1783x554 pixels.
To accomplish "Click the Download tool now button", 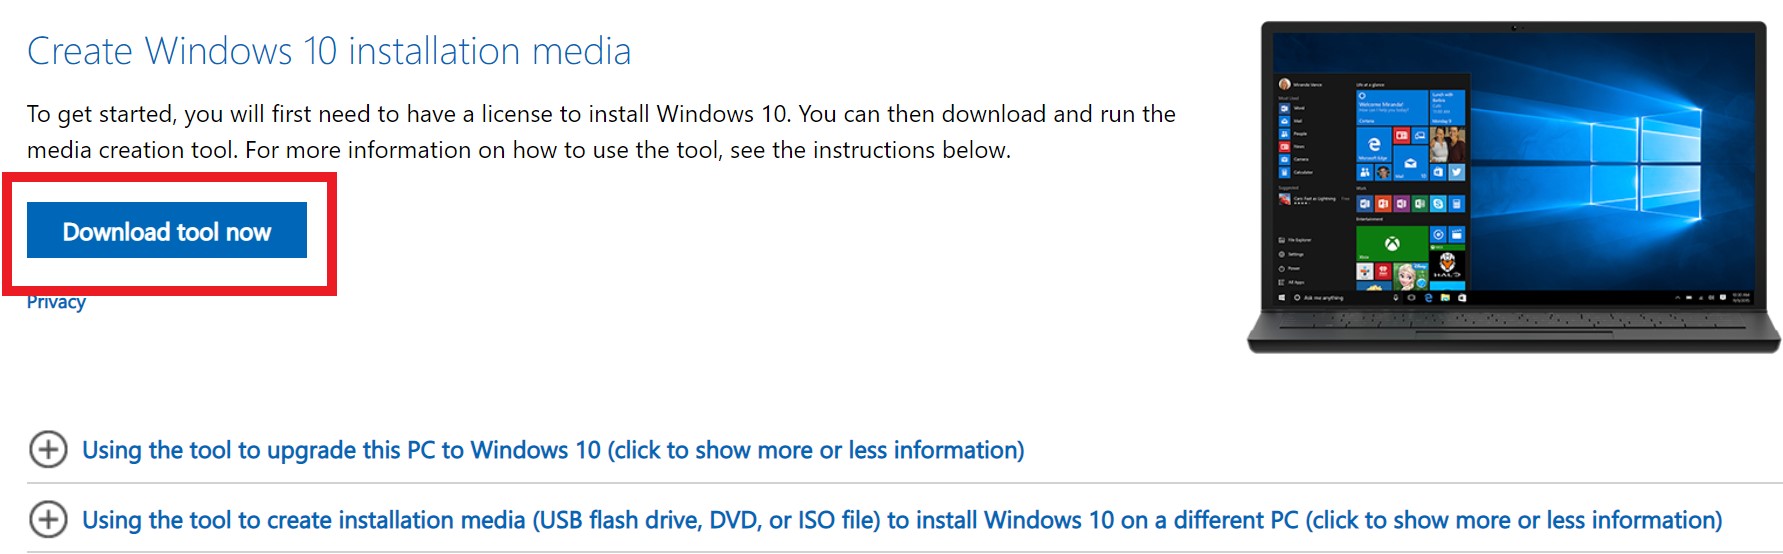I will tap(167, 231).
